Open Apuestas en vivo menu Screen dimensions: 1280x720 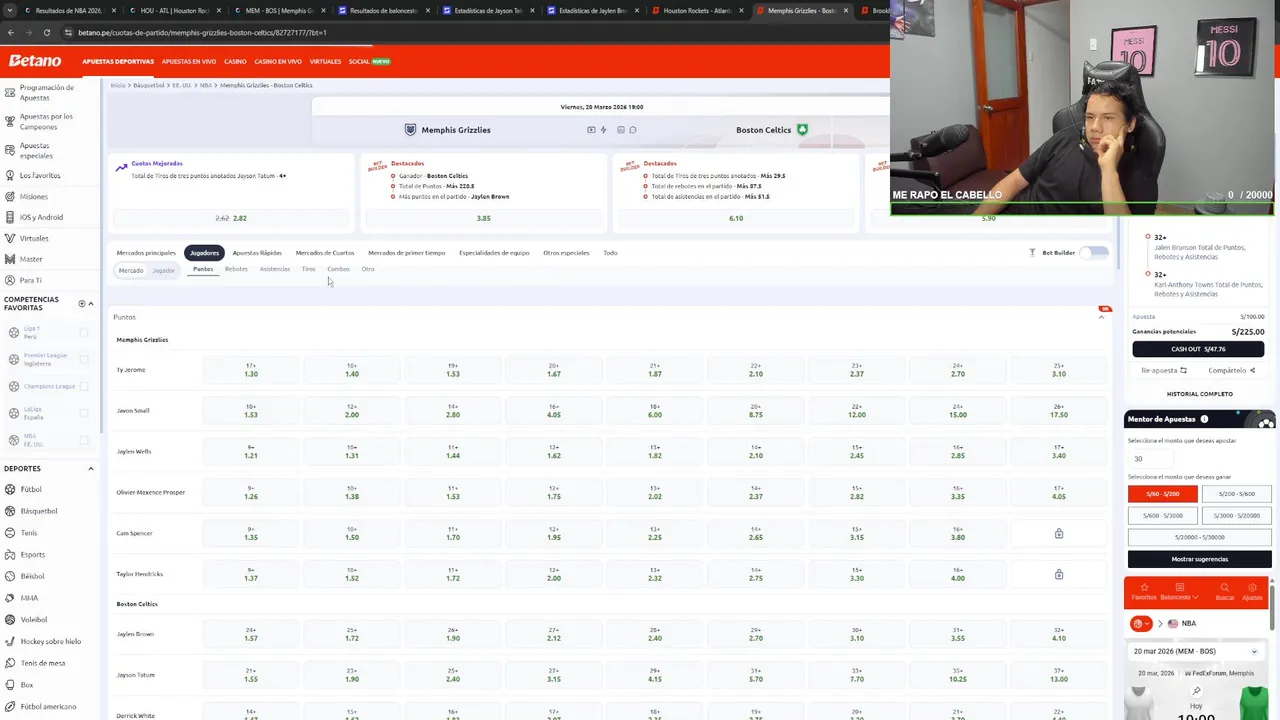pos(189,61)
